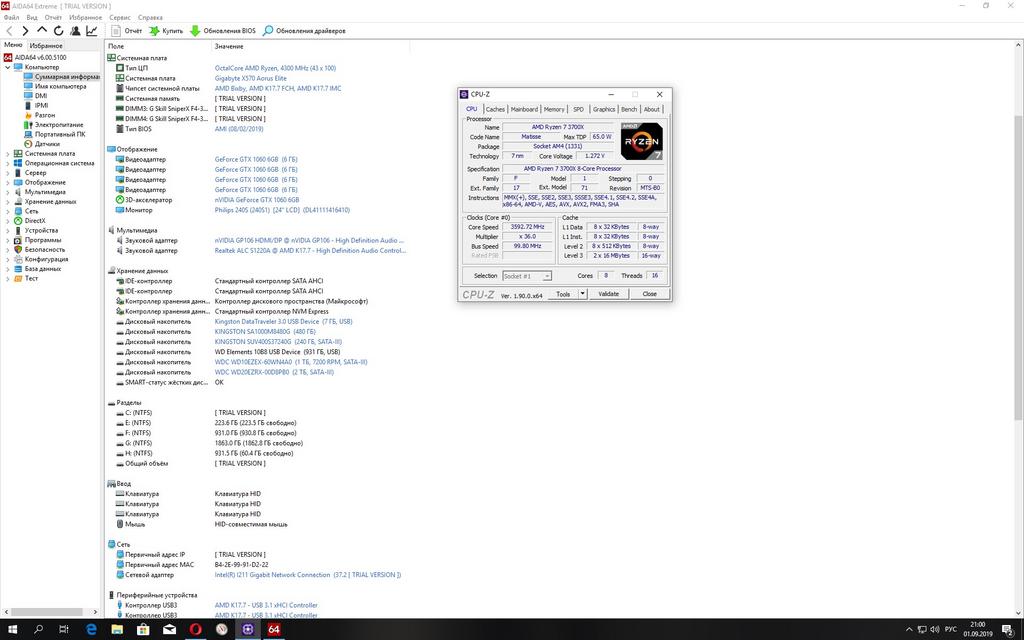The width and height of the screenshot is (1024, 640).
Task: Select Датчики in the tree
Action: coord(47,144)
